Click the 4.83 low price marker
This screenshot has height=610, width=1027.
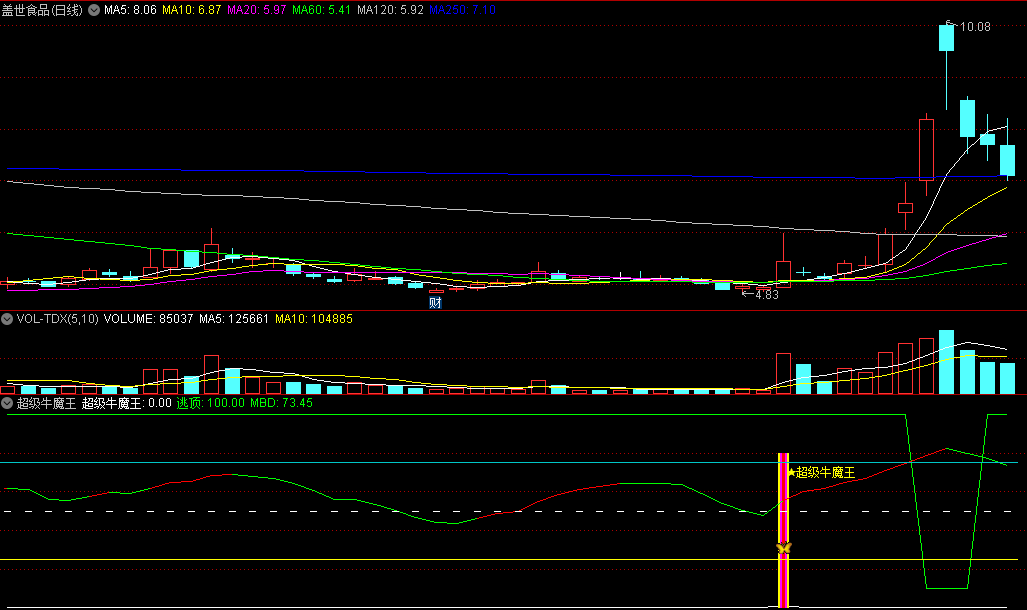tap(767, 295)
